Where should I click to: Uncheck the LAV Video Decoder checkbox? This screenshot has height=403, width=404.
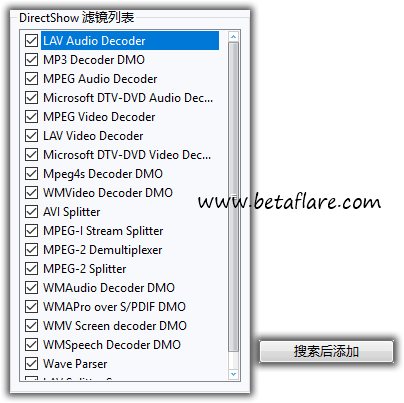31,136
